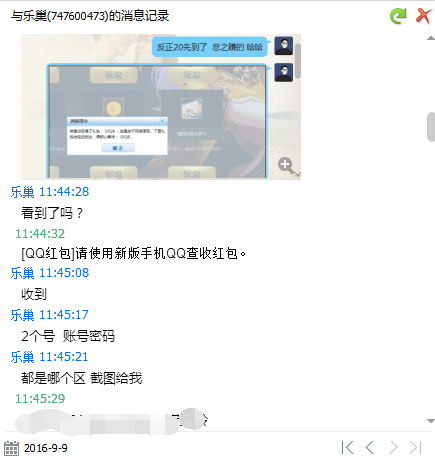Screen dimensions: 435x466
Task: Click the green refresh arrow icon
Action: coord(398,16)
